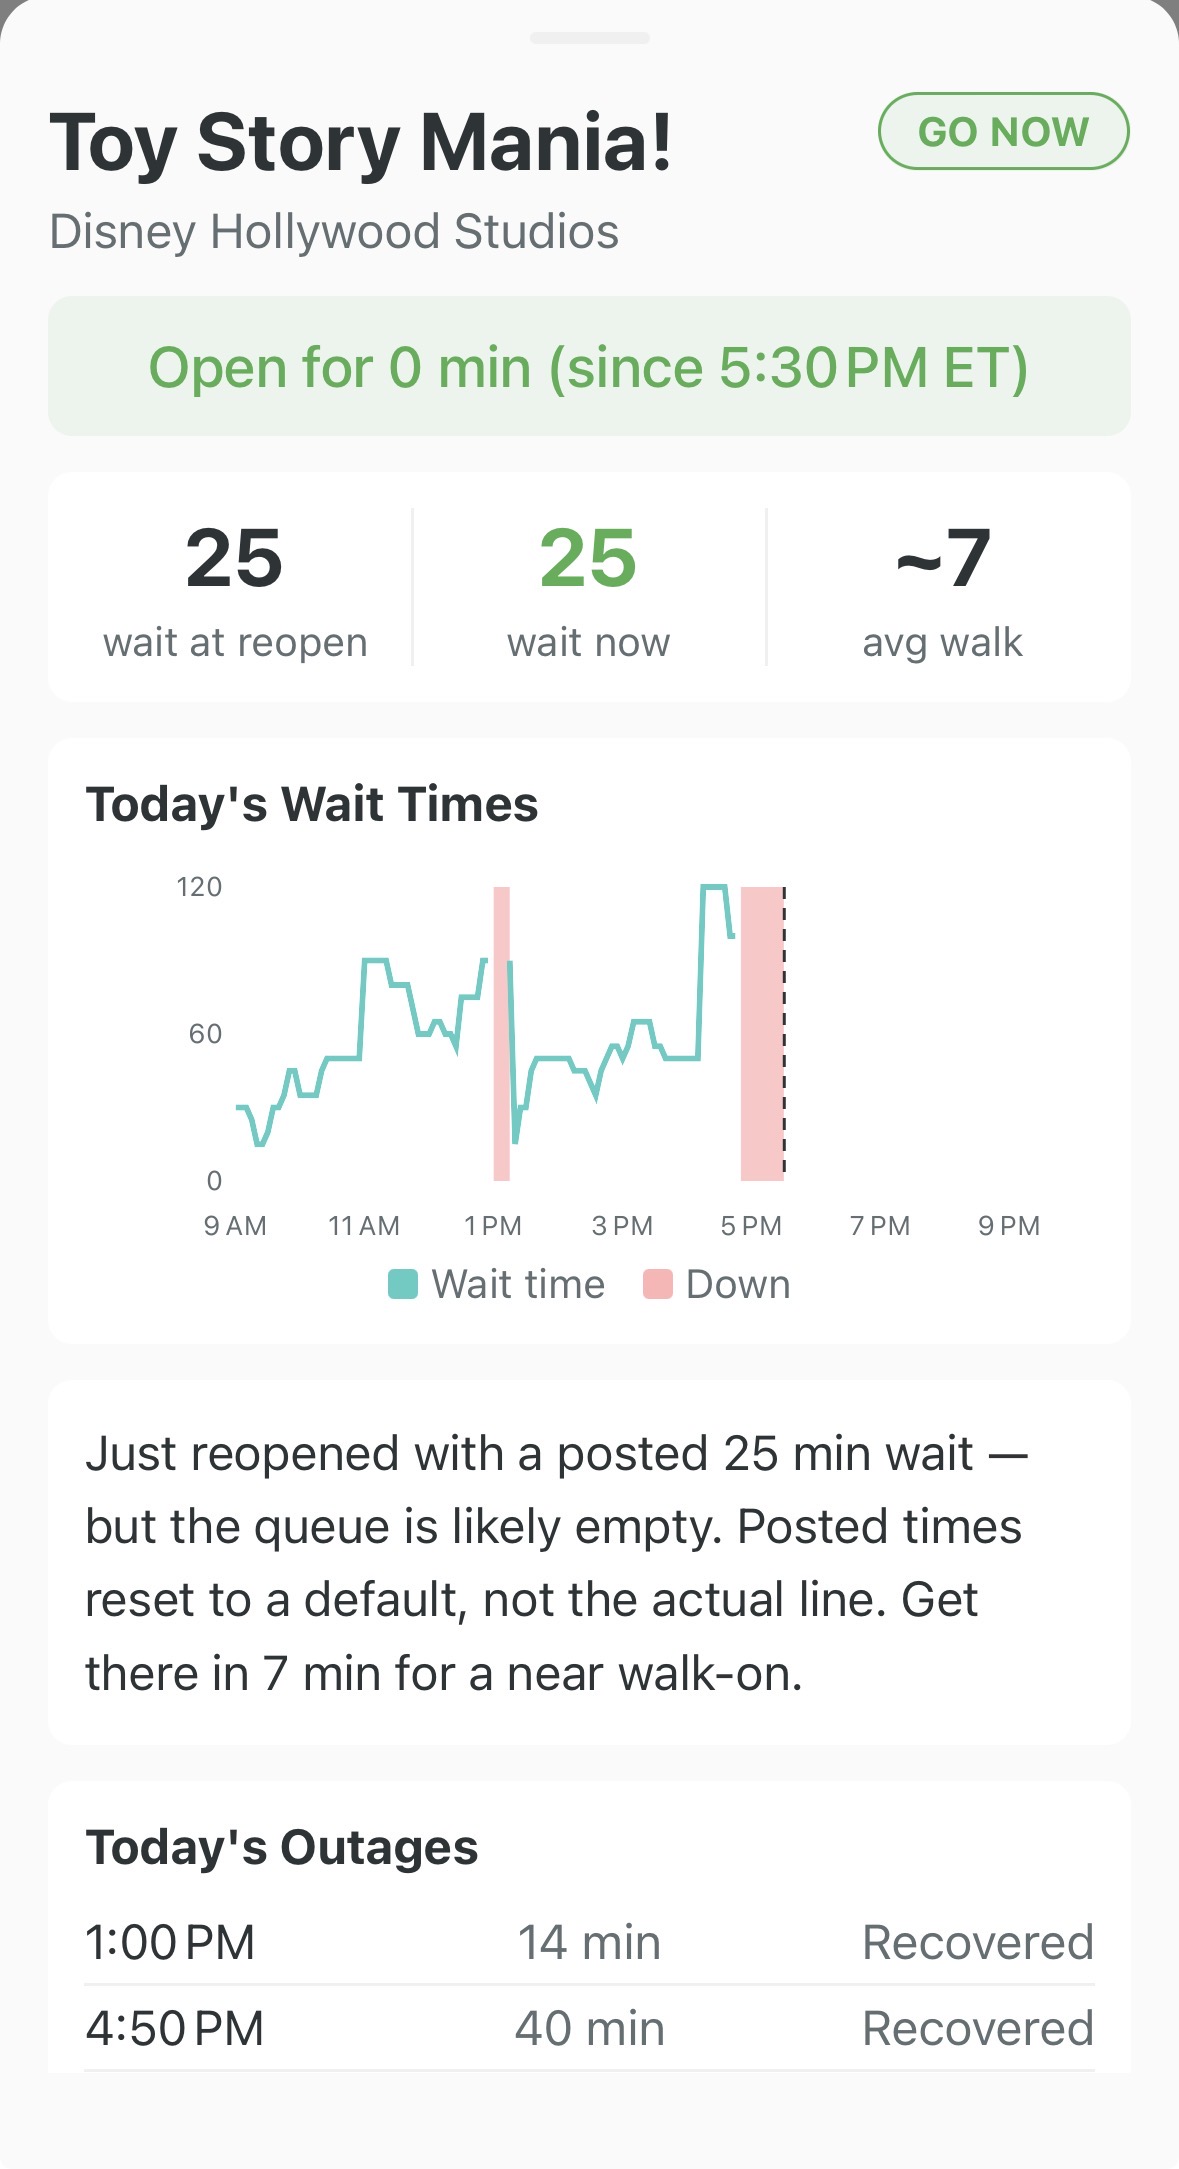Image resolution: width=1179 pixels, height=2169 pixels.
Task: Select the '25 wait at reopen' stat
Action: [236, 590]
